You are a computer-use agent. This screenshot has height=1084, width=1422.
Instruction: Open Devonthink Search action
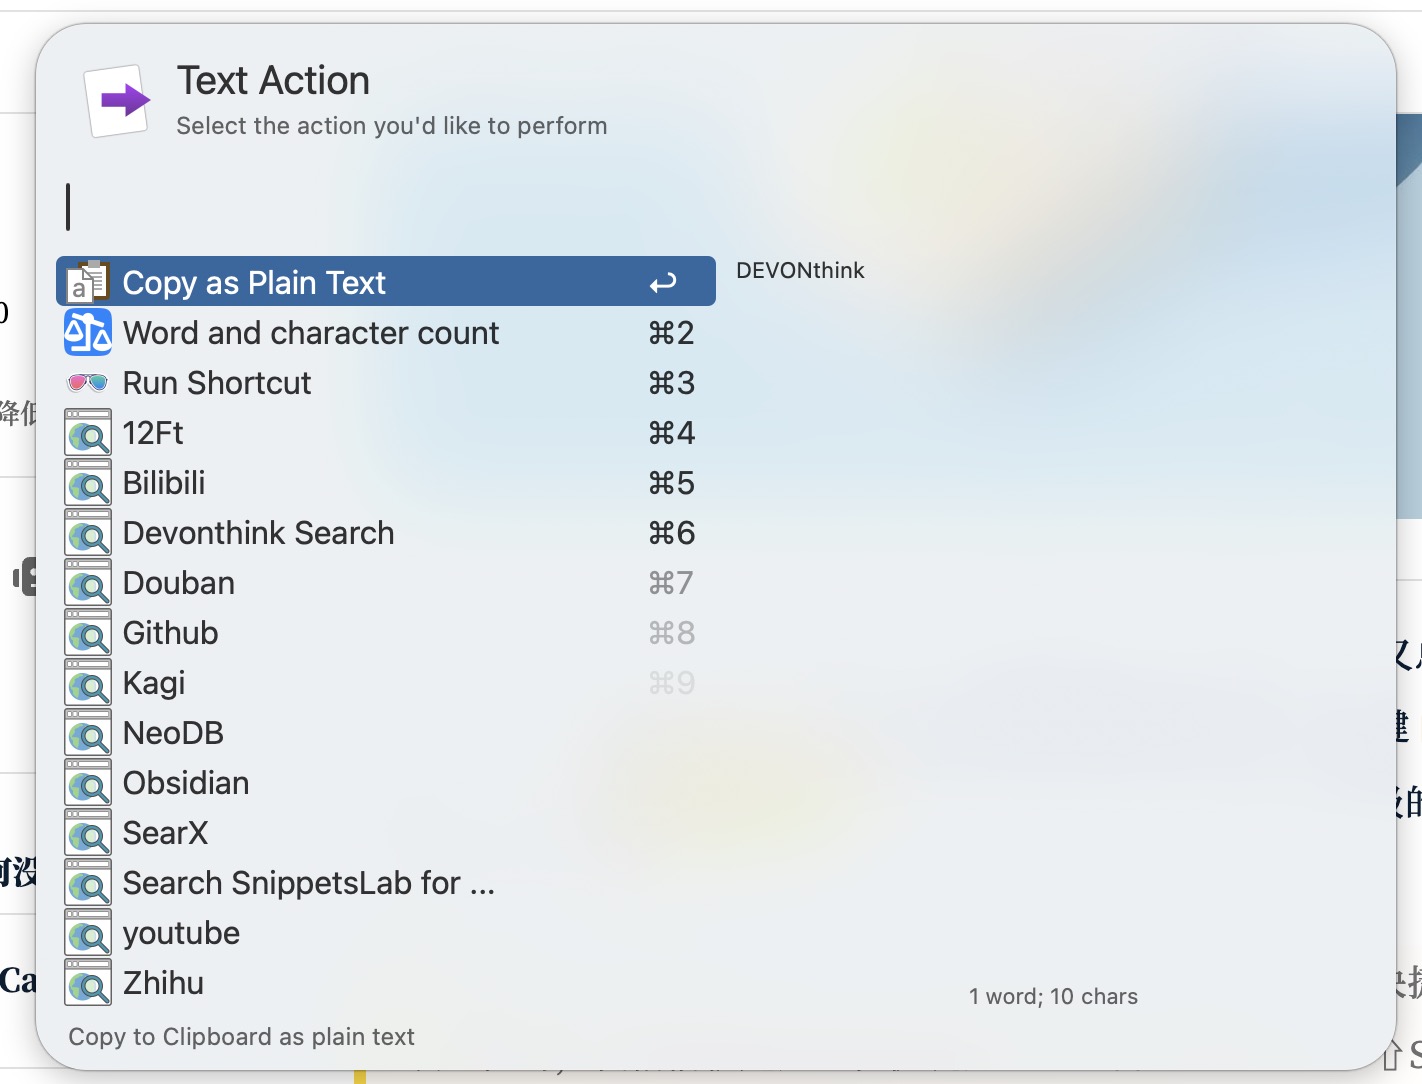pyautogui.click(x=258, y=533)
